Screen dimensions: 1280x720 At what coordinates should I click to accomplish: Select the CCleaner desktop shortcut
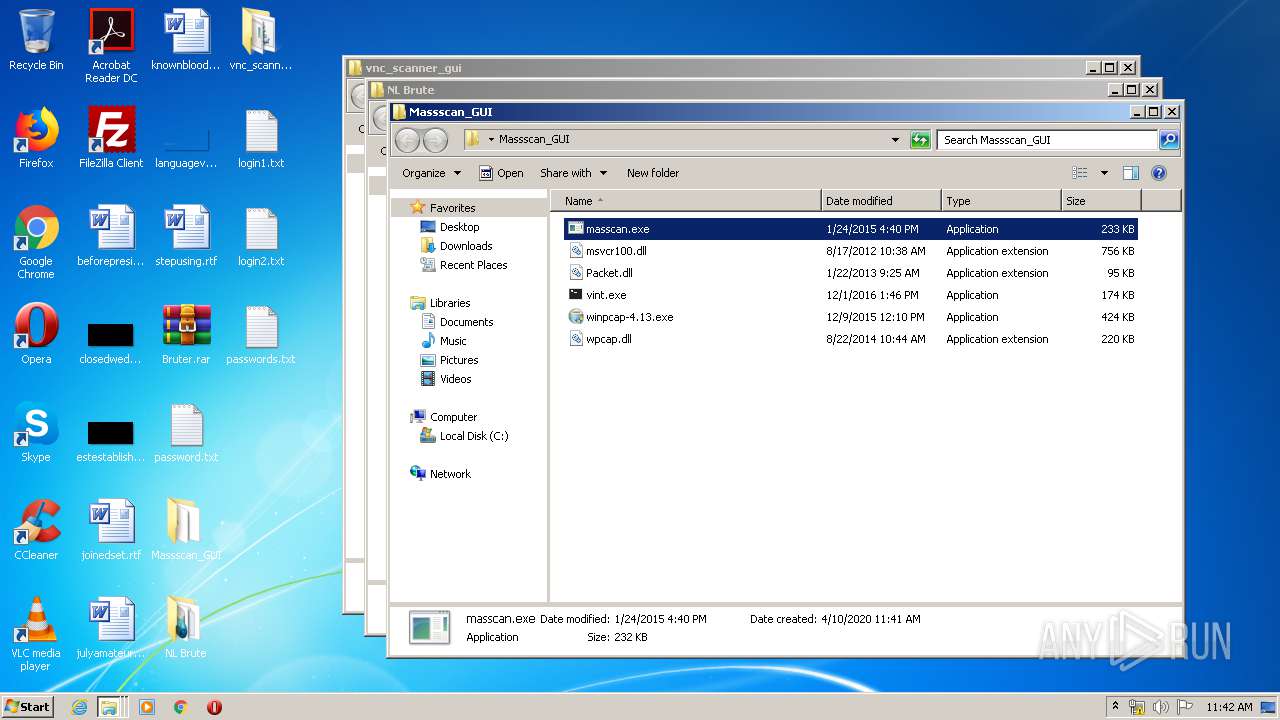coord(36,531)
